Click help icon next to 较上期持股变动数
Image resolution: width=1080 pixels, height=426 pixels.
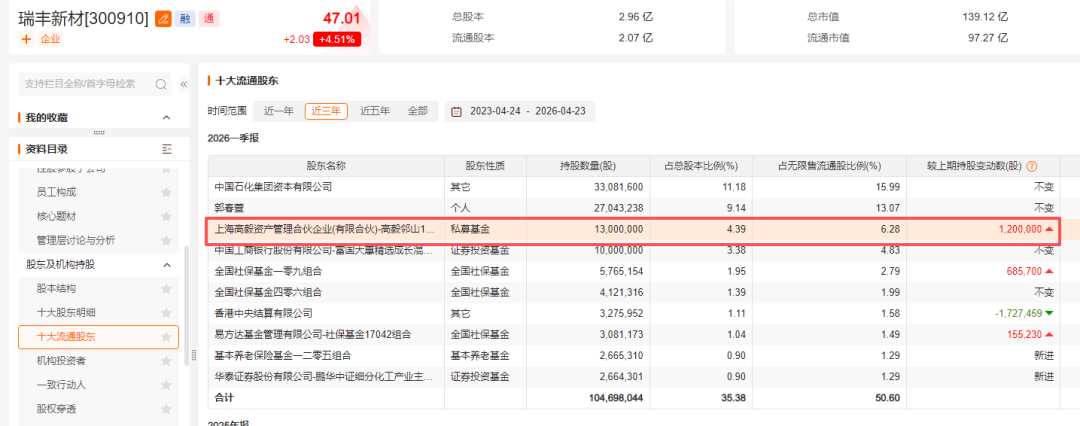coord(1031,166)
